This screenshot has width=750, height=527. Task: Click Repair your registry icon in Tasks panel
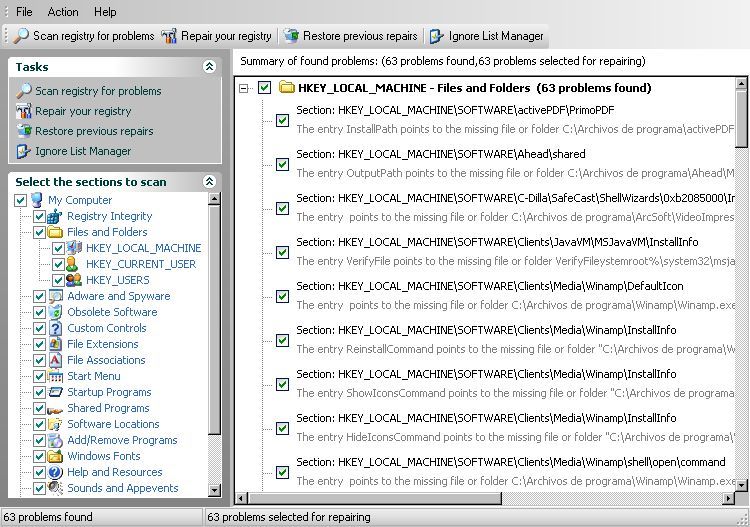click(x=24, y=111)
